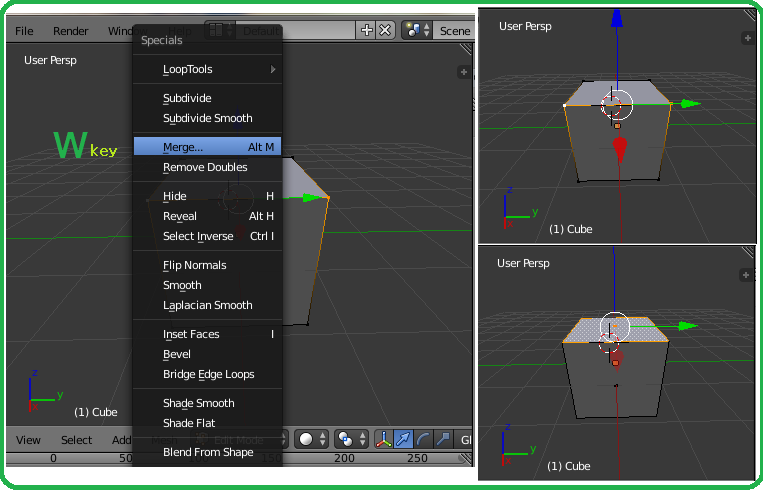Viewport: 763px width, 490px height.
Task: Click the blue Z arrow in top-right viewport
Action: tap(617, 18)
